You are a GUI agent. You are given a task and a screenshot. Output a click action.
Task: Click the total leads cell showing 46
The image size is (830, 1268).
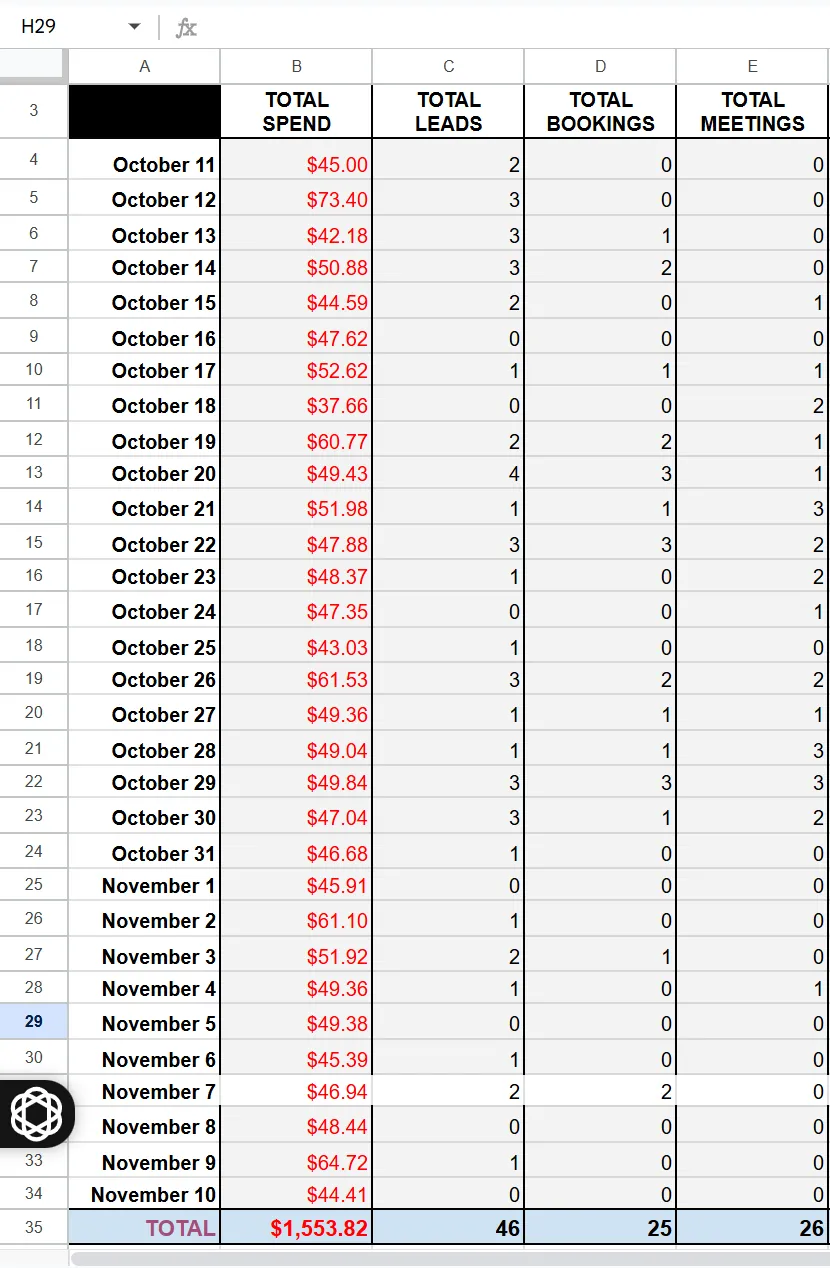pyautogui.click(x=448, y=1227)
